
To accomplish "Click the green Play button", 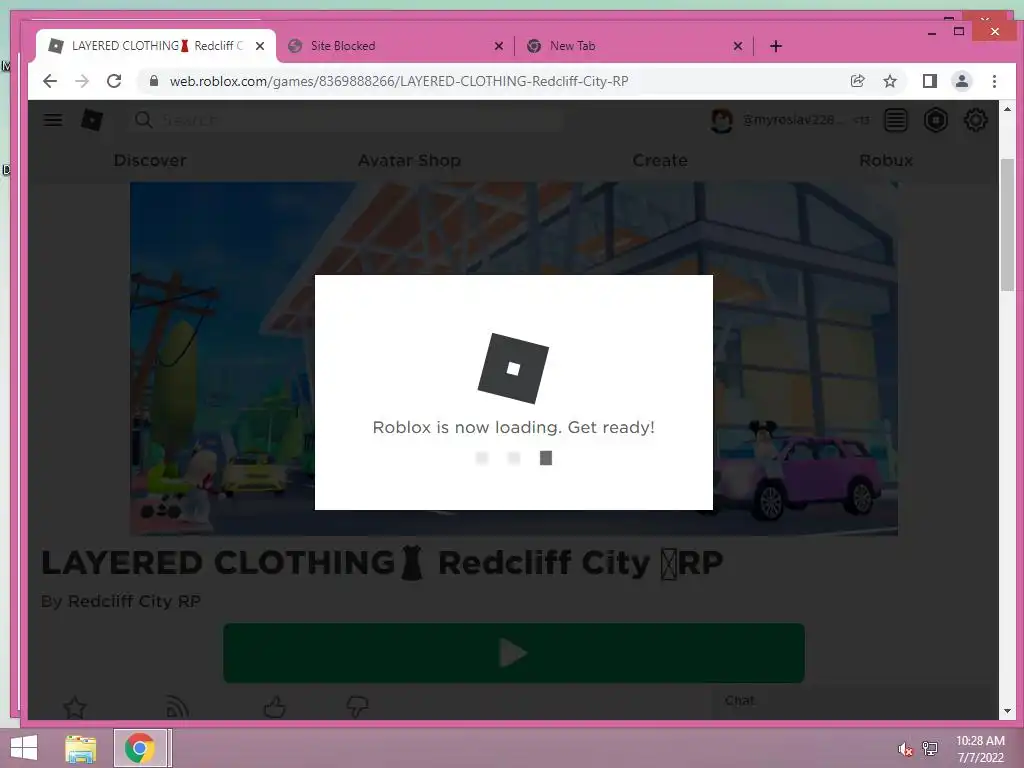I will (513, 653).
